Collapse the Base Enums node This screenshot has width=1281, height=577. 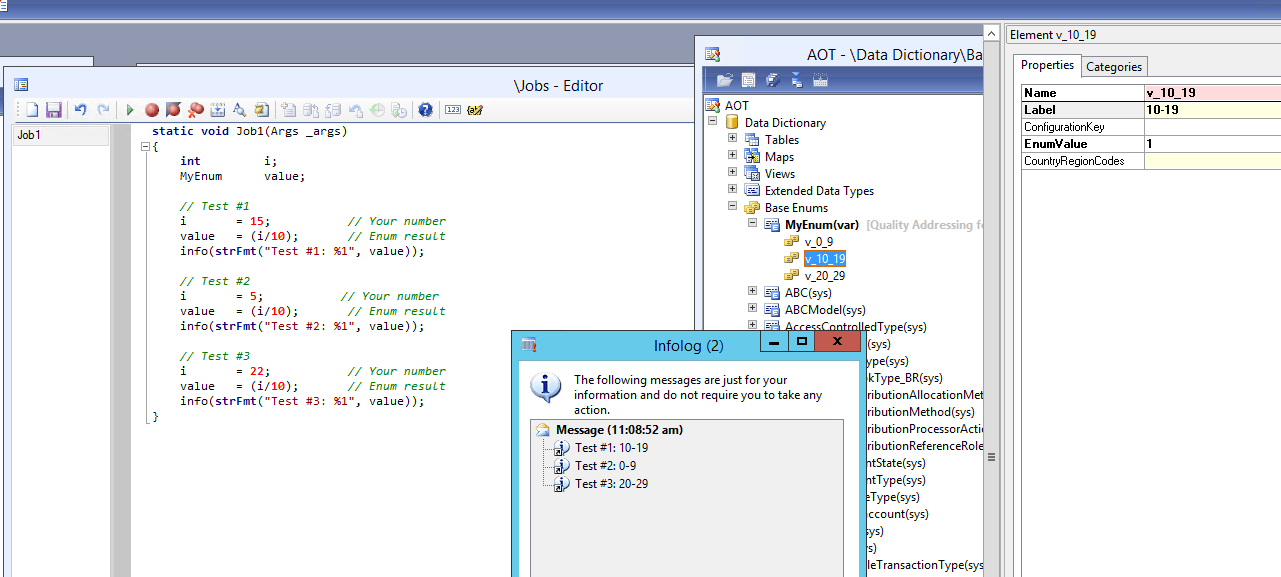pyautogui.click(x=732, y=207)
